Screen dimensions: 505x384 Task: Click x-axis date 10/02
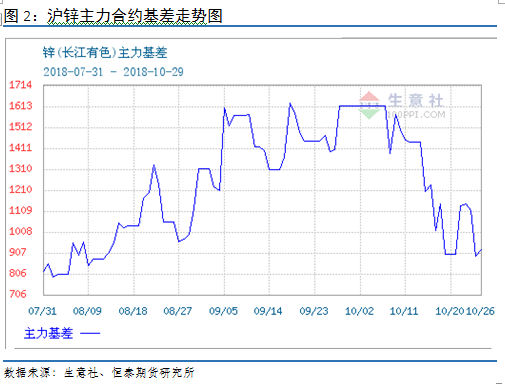tap(359, 311)
